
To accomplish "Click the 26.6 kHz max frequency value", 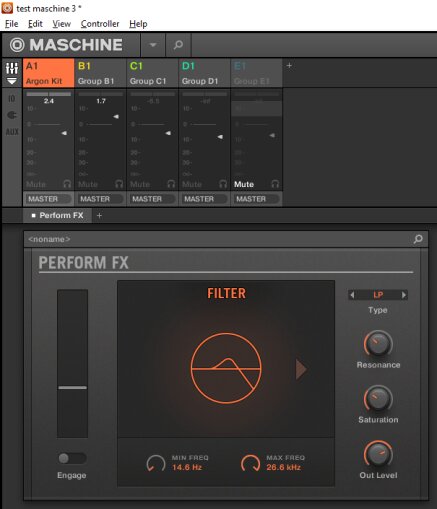I will 283,467.
